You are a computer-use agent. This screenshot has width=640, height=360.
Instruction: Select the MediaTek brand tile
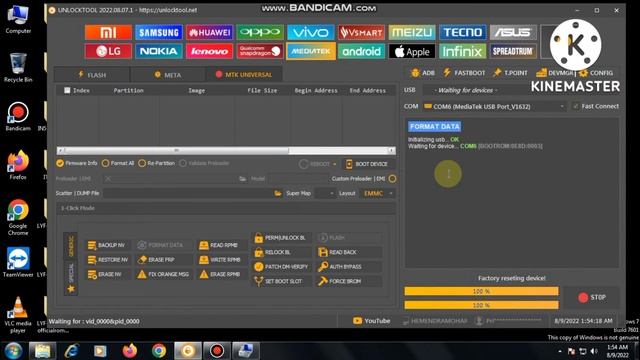pyautogui.click(x=311, y=51)
